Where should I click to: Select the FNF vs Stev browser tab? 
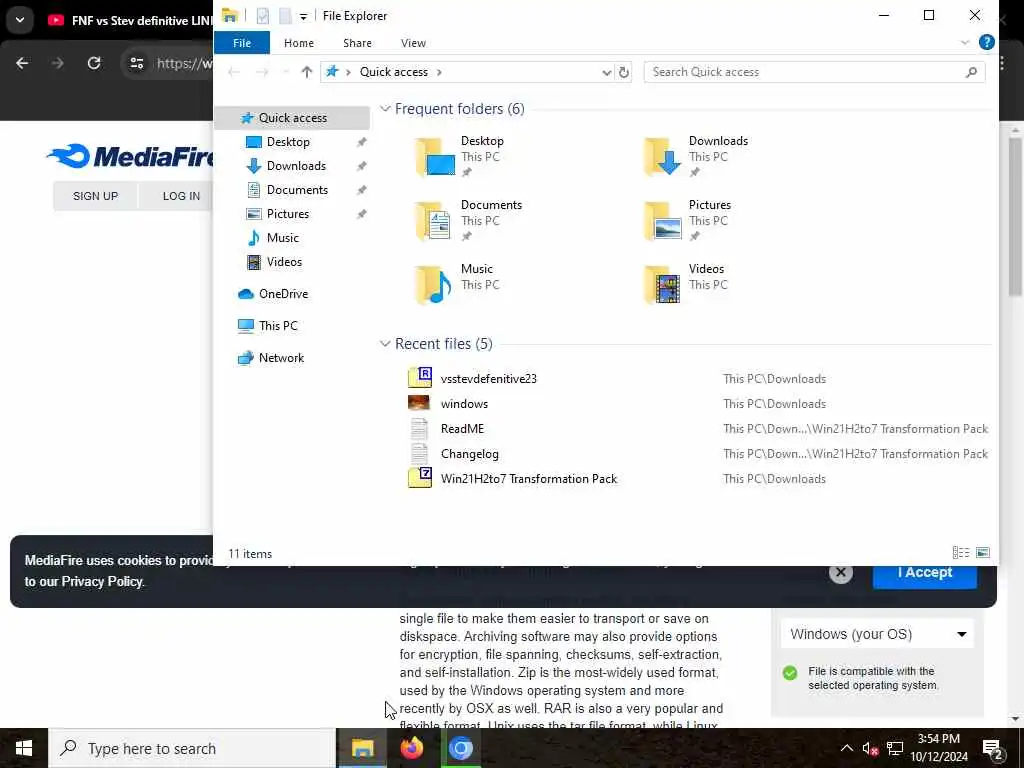129,20
